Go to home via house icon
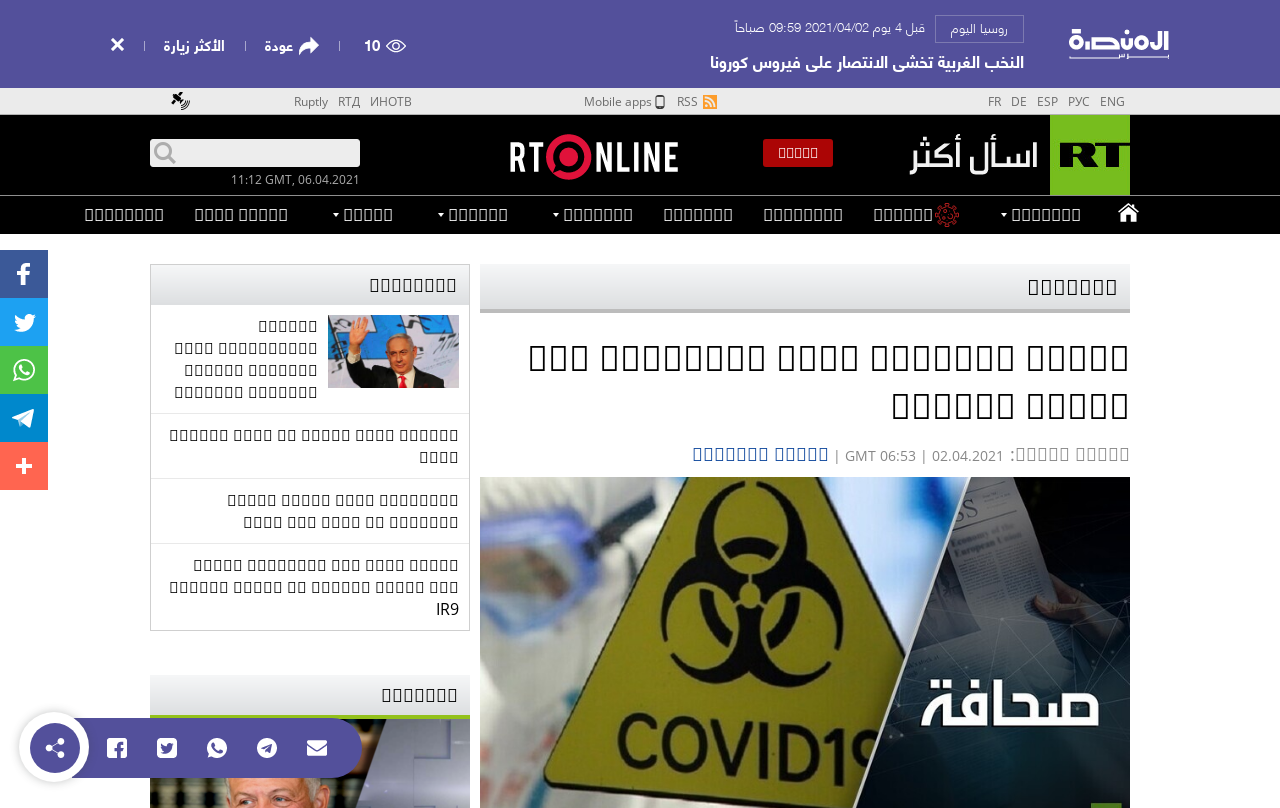 1128,212
